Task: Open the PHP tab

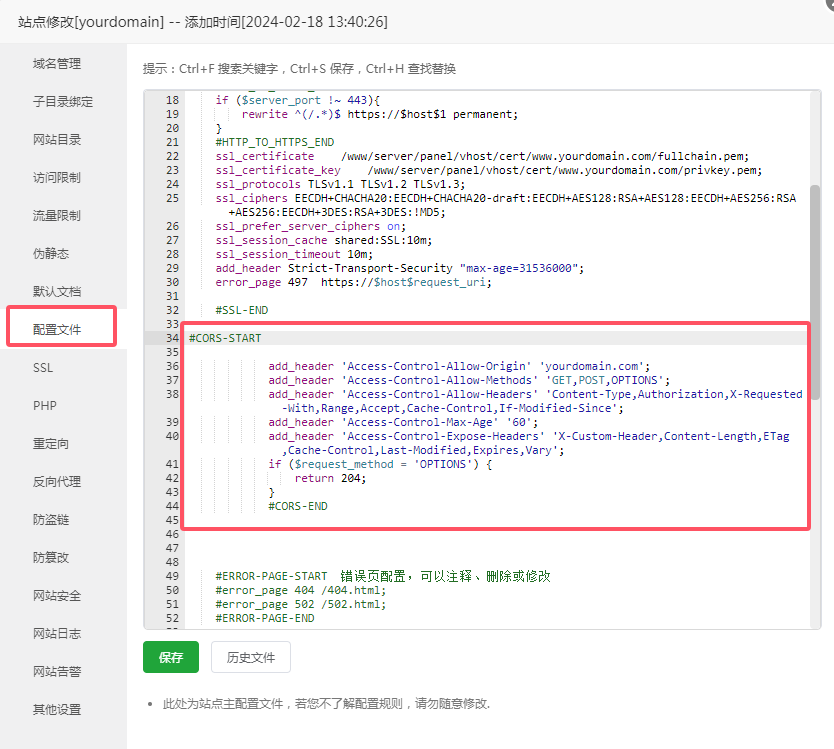Action: point(45,406)
